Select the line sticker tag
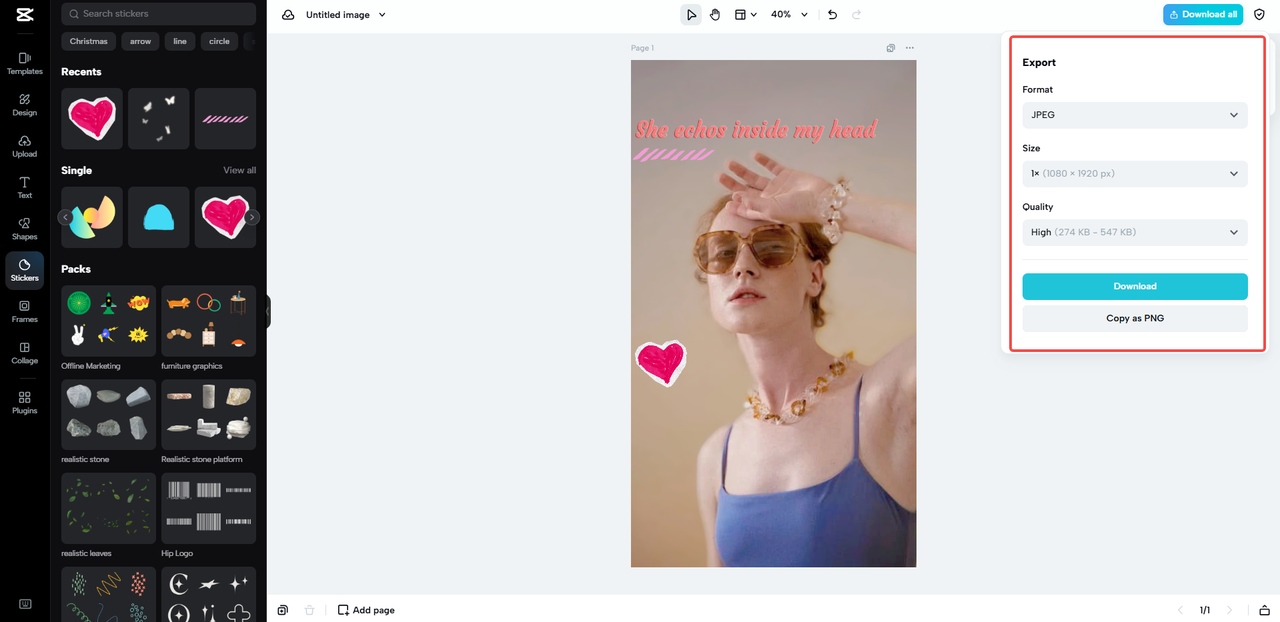1280x622 pixels. (x=180, y=41)
